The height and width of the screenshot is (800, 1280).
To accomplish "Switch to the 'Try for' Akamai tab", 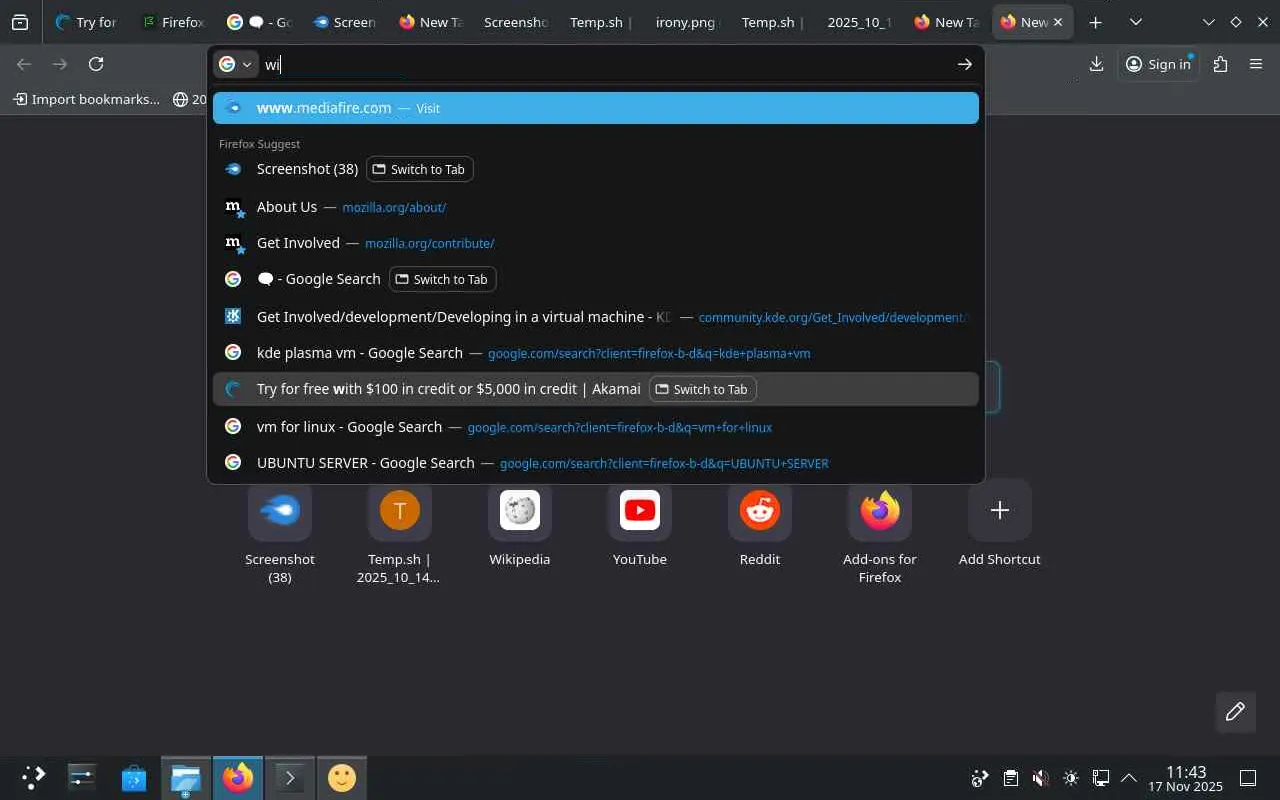I will [87, 22].
